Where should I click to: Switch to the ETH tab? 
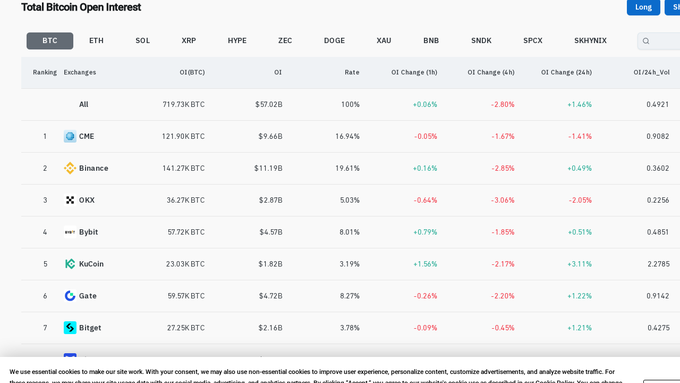coord(96,41)
